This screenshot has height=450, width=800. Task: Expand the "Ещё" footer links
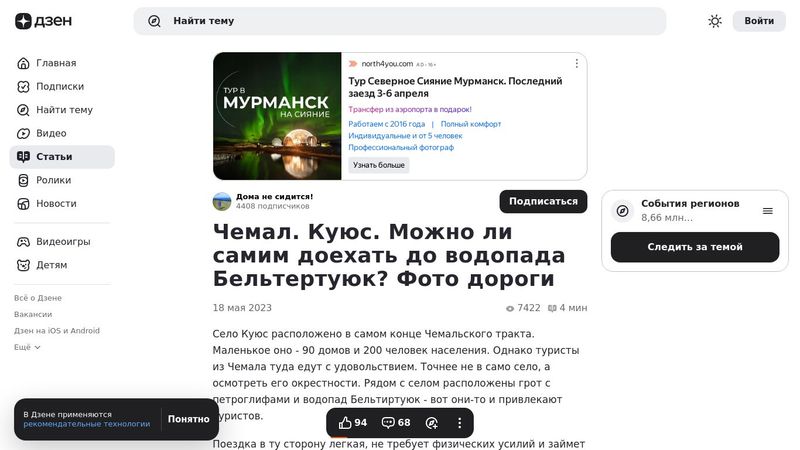coord(27,347)
